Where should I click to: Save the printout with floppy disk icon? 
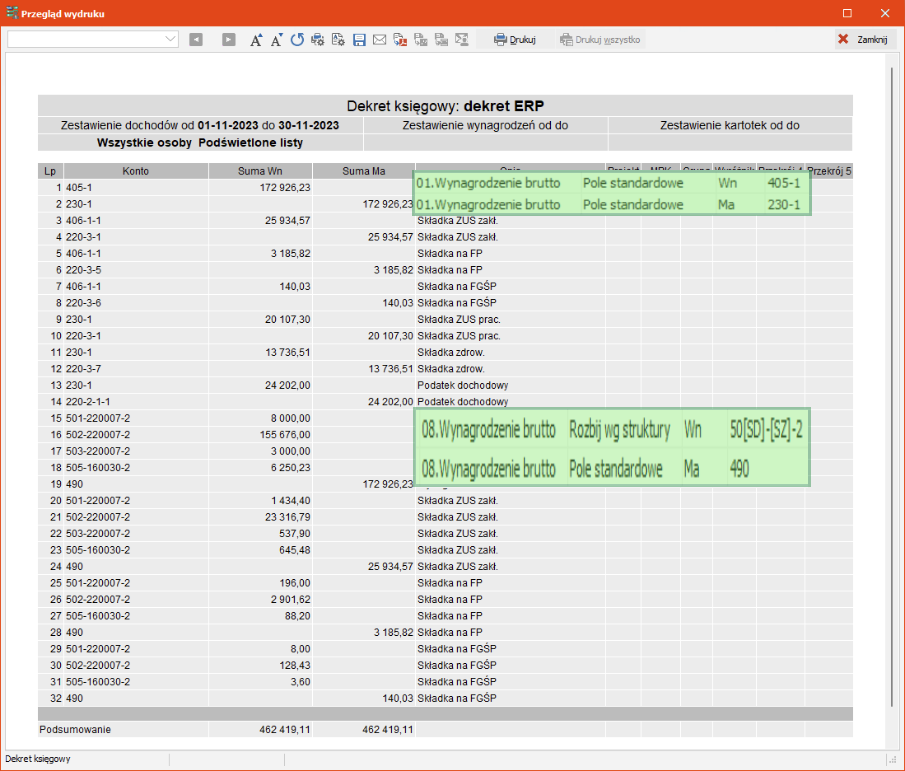359,39
